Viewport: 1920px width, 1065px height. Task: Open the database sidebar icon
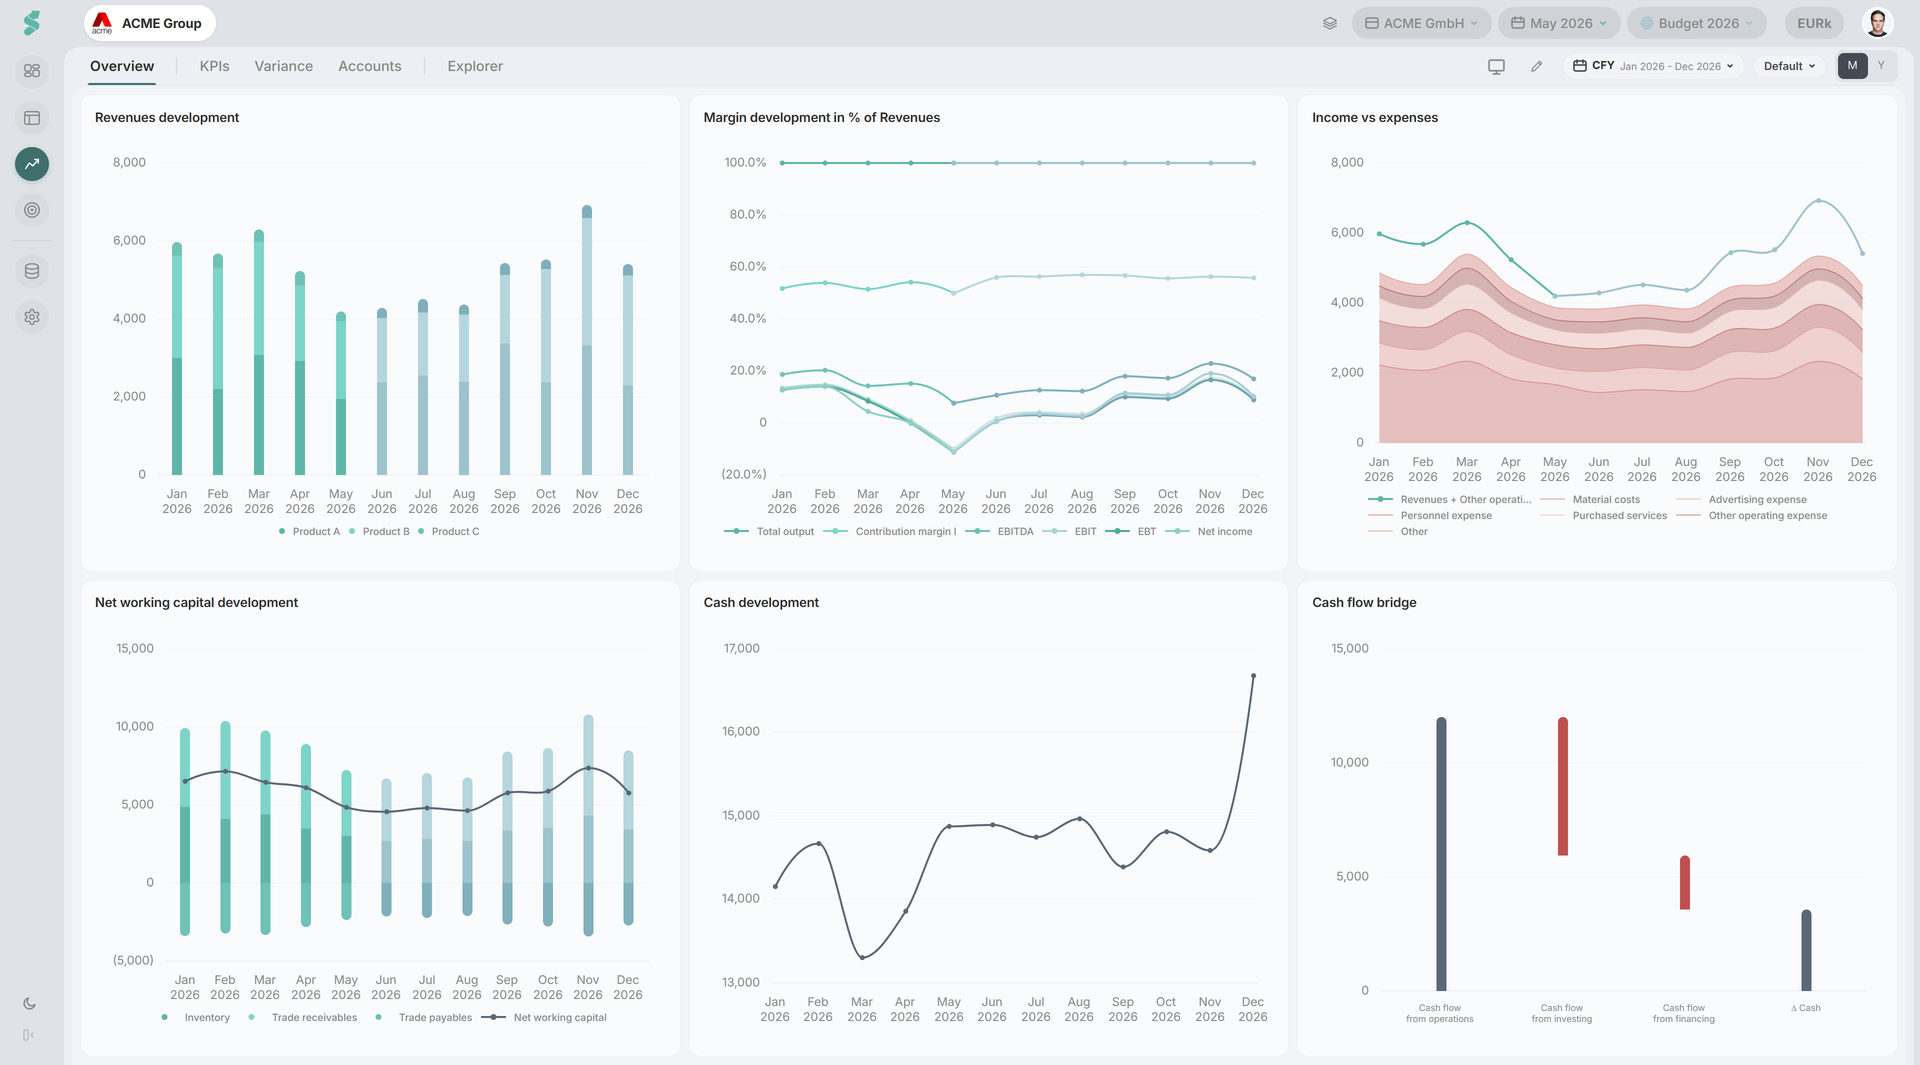32,271
